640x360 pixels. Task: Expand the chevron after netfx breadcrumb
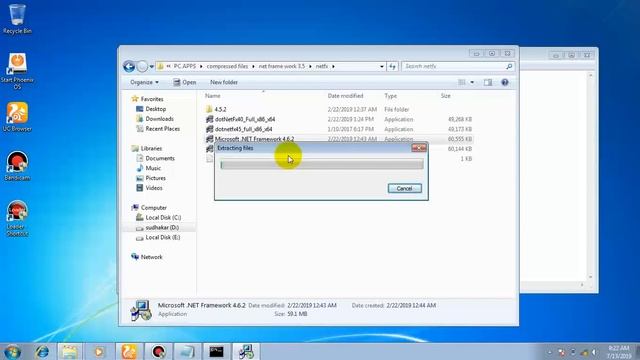pyautogui.click(x=333, y=66)
